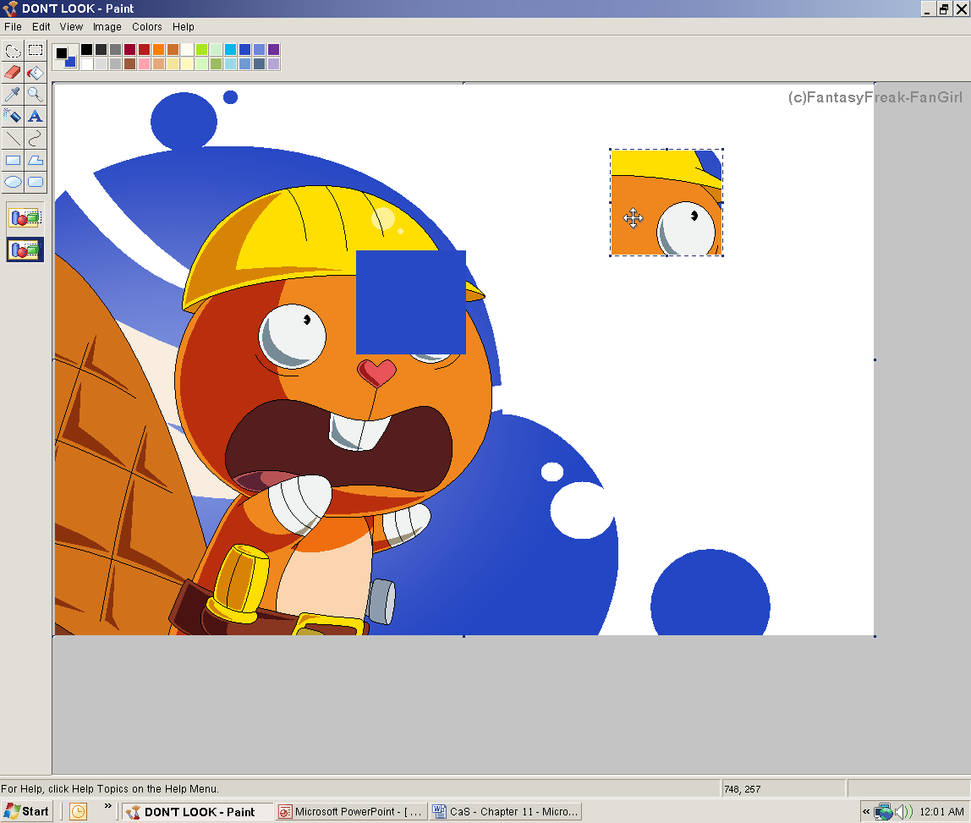
Task: Activate the Pick Color eyedropper tool
Action: (13, 94)
